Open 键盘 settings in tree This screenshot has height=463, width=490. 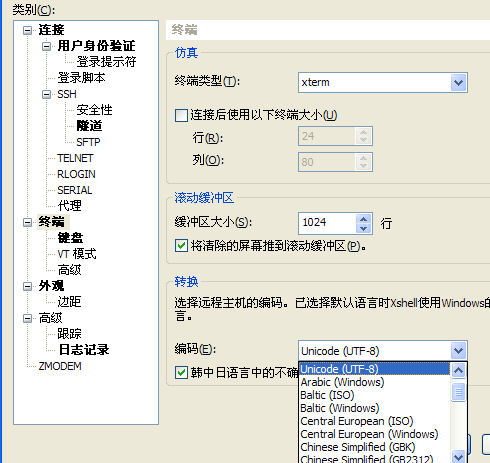tap(70, 238)
